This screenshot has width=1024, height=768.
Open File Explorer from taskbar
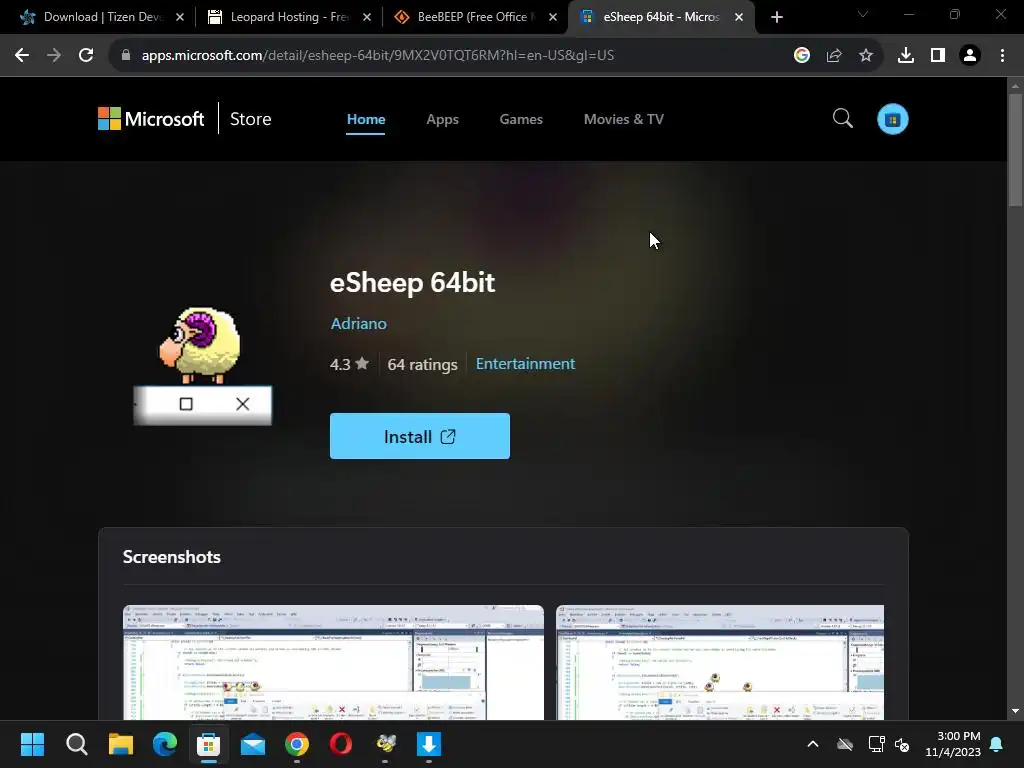(x=121, y=744)
